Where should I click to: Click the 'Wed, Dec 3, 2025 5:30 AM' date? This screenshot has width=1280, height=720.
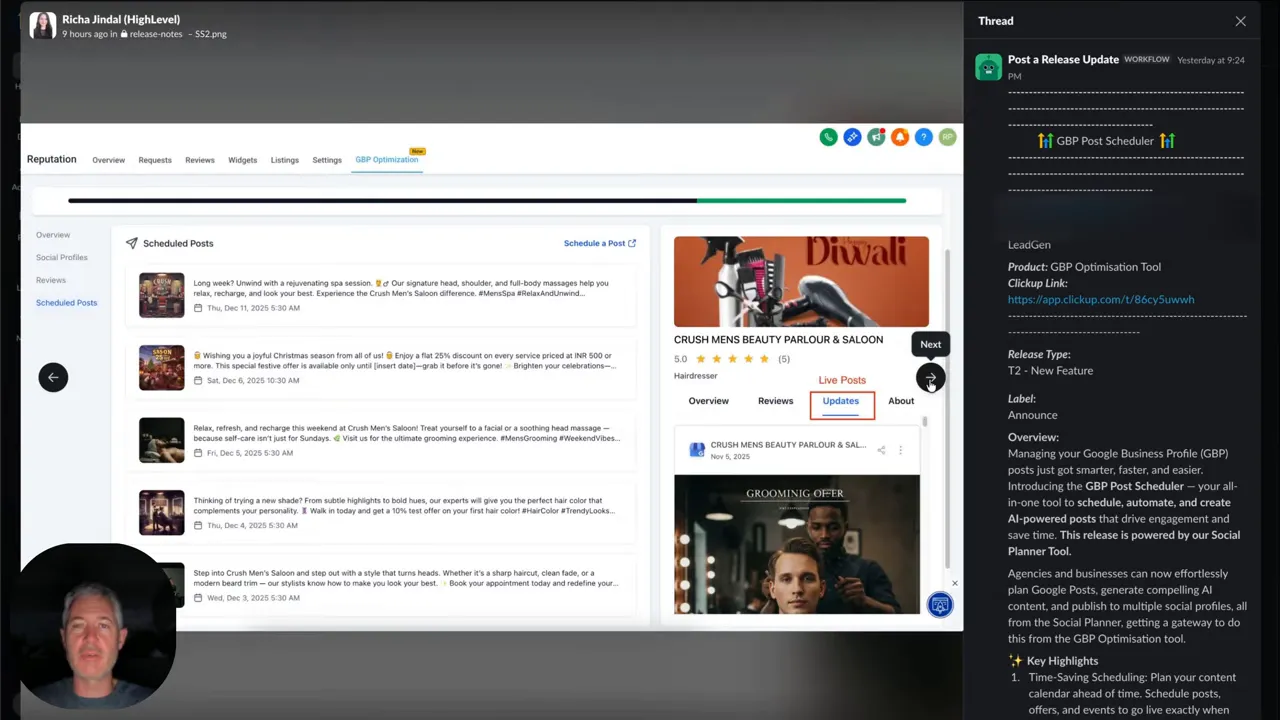pyautogui.click(x=253, y=598)
